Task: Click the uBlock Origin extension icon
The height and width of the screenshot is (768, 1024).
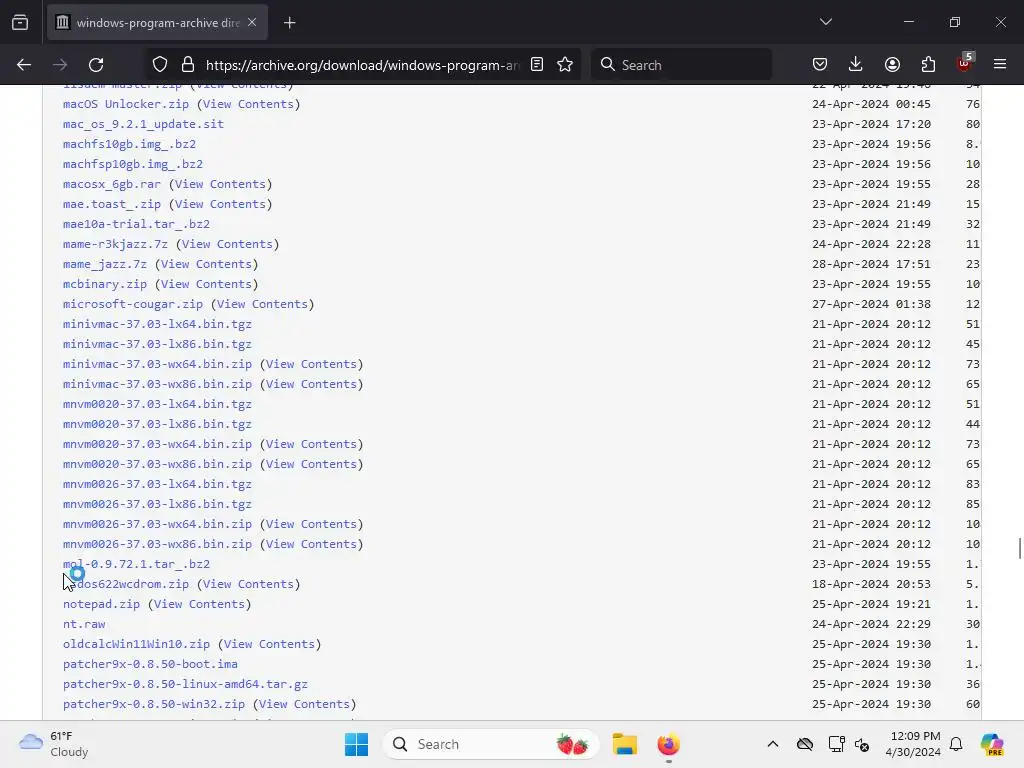Action: (x=964, y=64)
